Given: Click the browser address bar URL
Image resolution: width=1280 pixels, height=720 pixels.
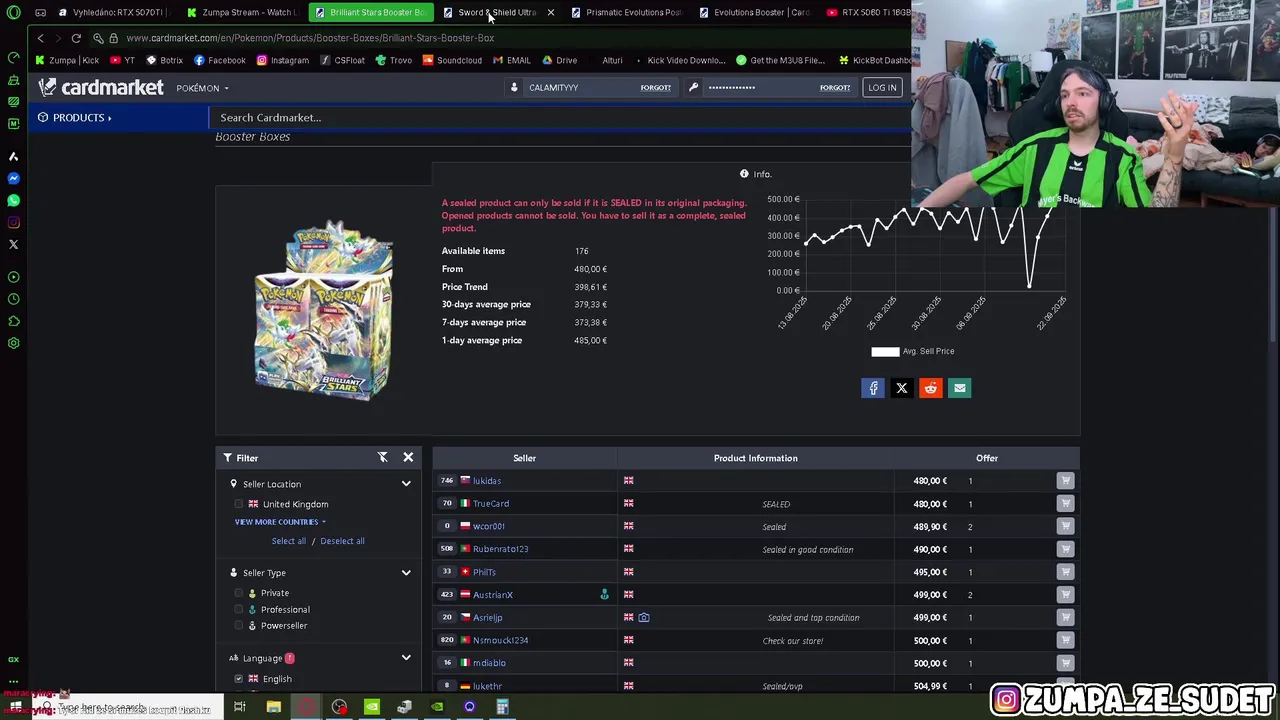Looking at the screenshot, I should click(x=310, y=38).
